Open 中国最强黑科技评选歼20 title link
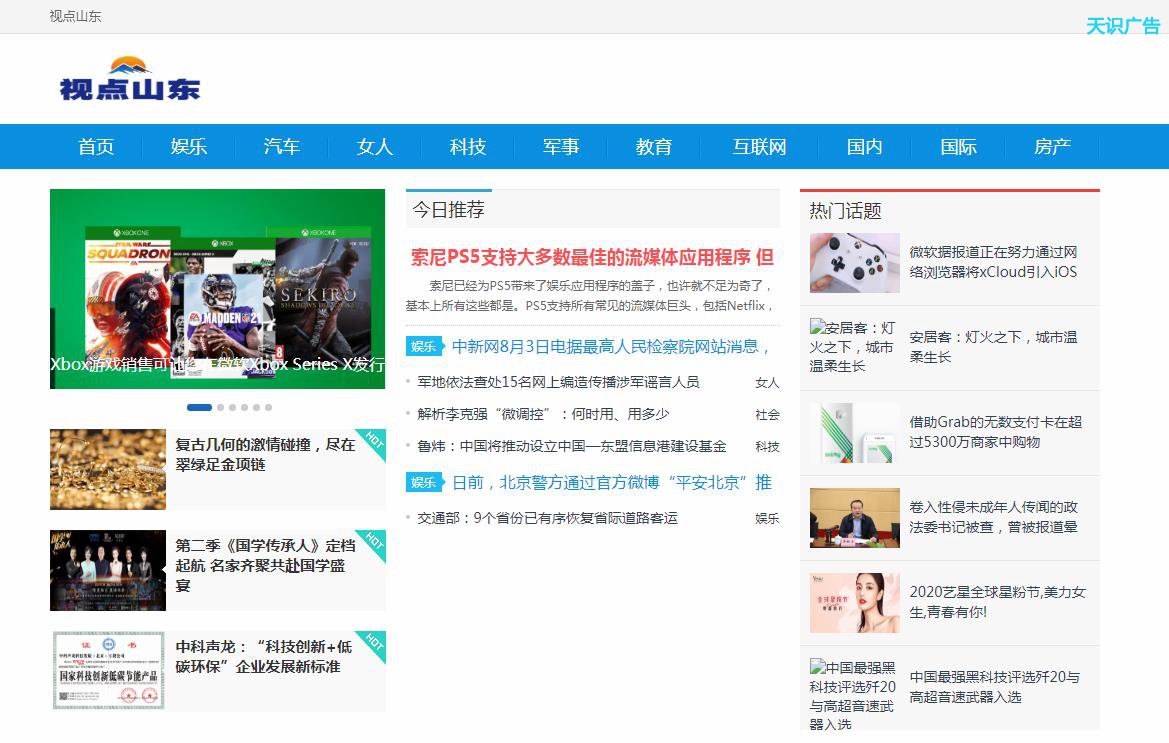The height and width of the screenshot is (743, 1169). 995,687
